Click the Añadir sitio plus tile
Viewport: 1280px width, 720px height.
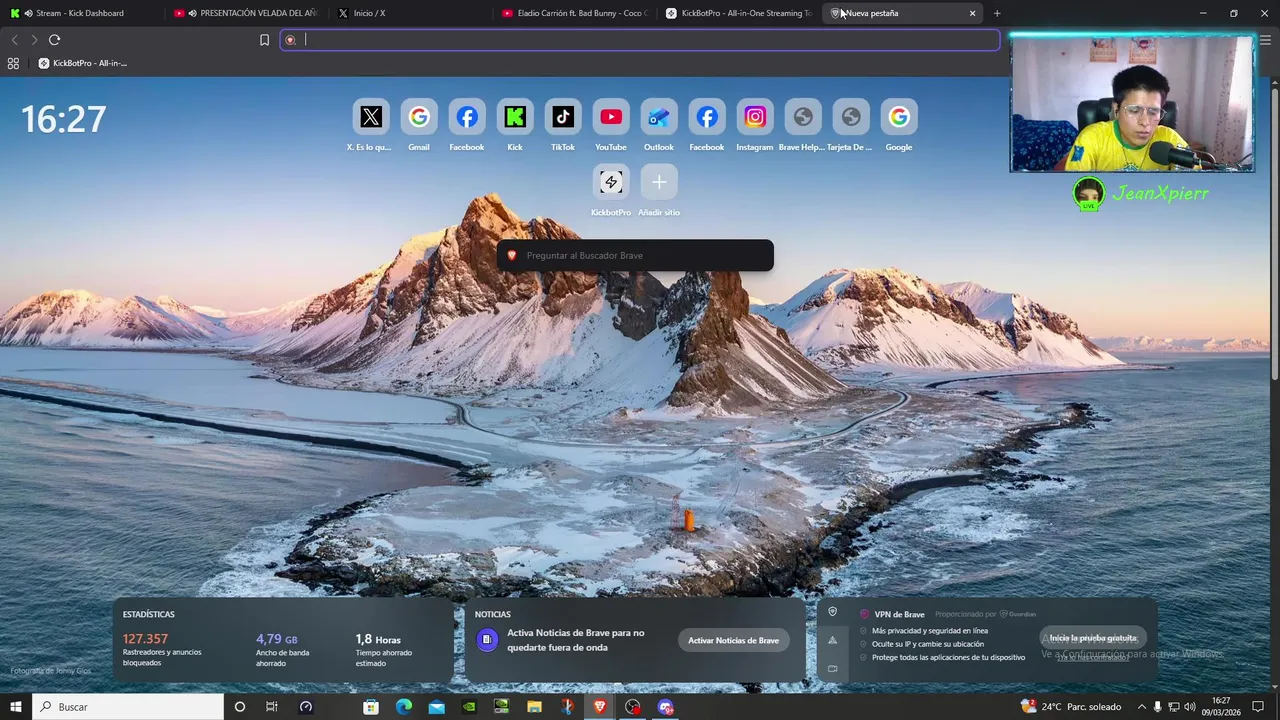(659, 182)
